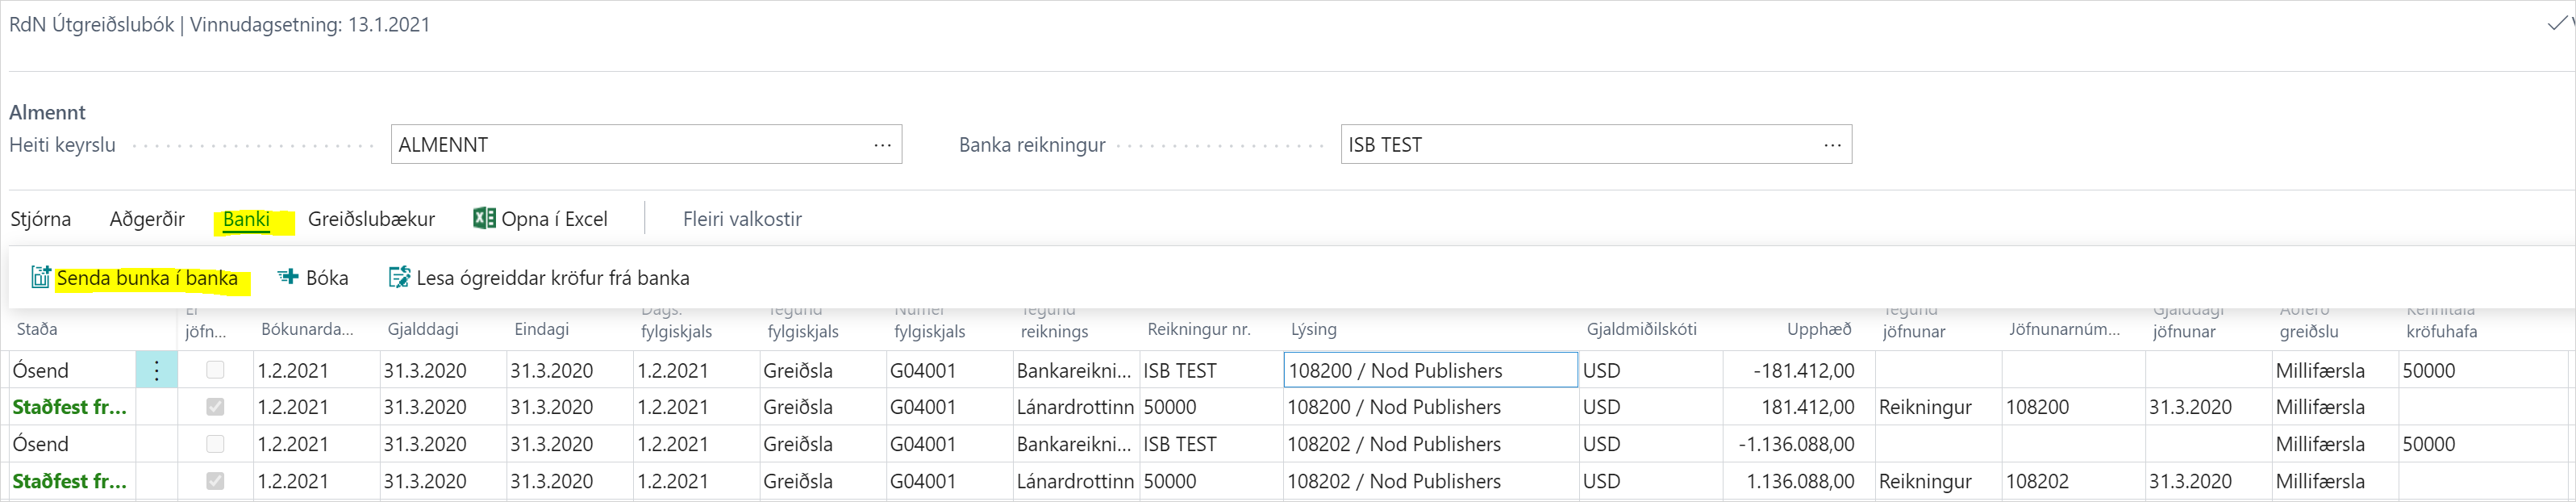Click the checkmark icon at top right
The image size is (2576, 502).
2556,24
